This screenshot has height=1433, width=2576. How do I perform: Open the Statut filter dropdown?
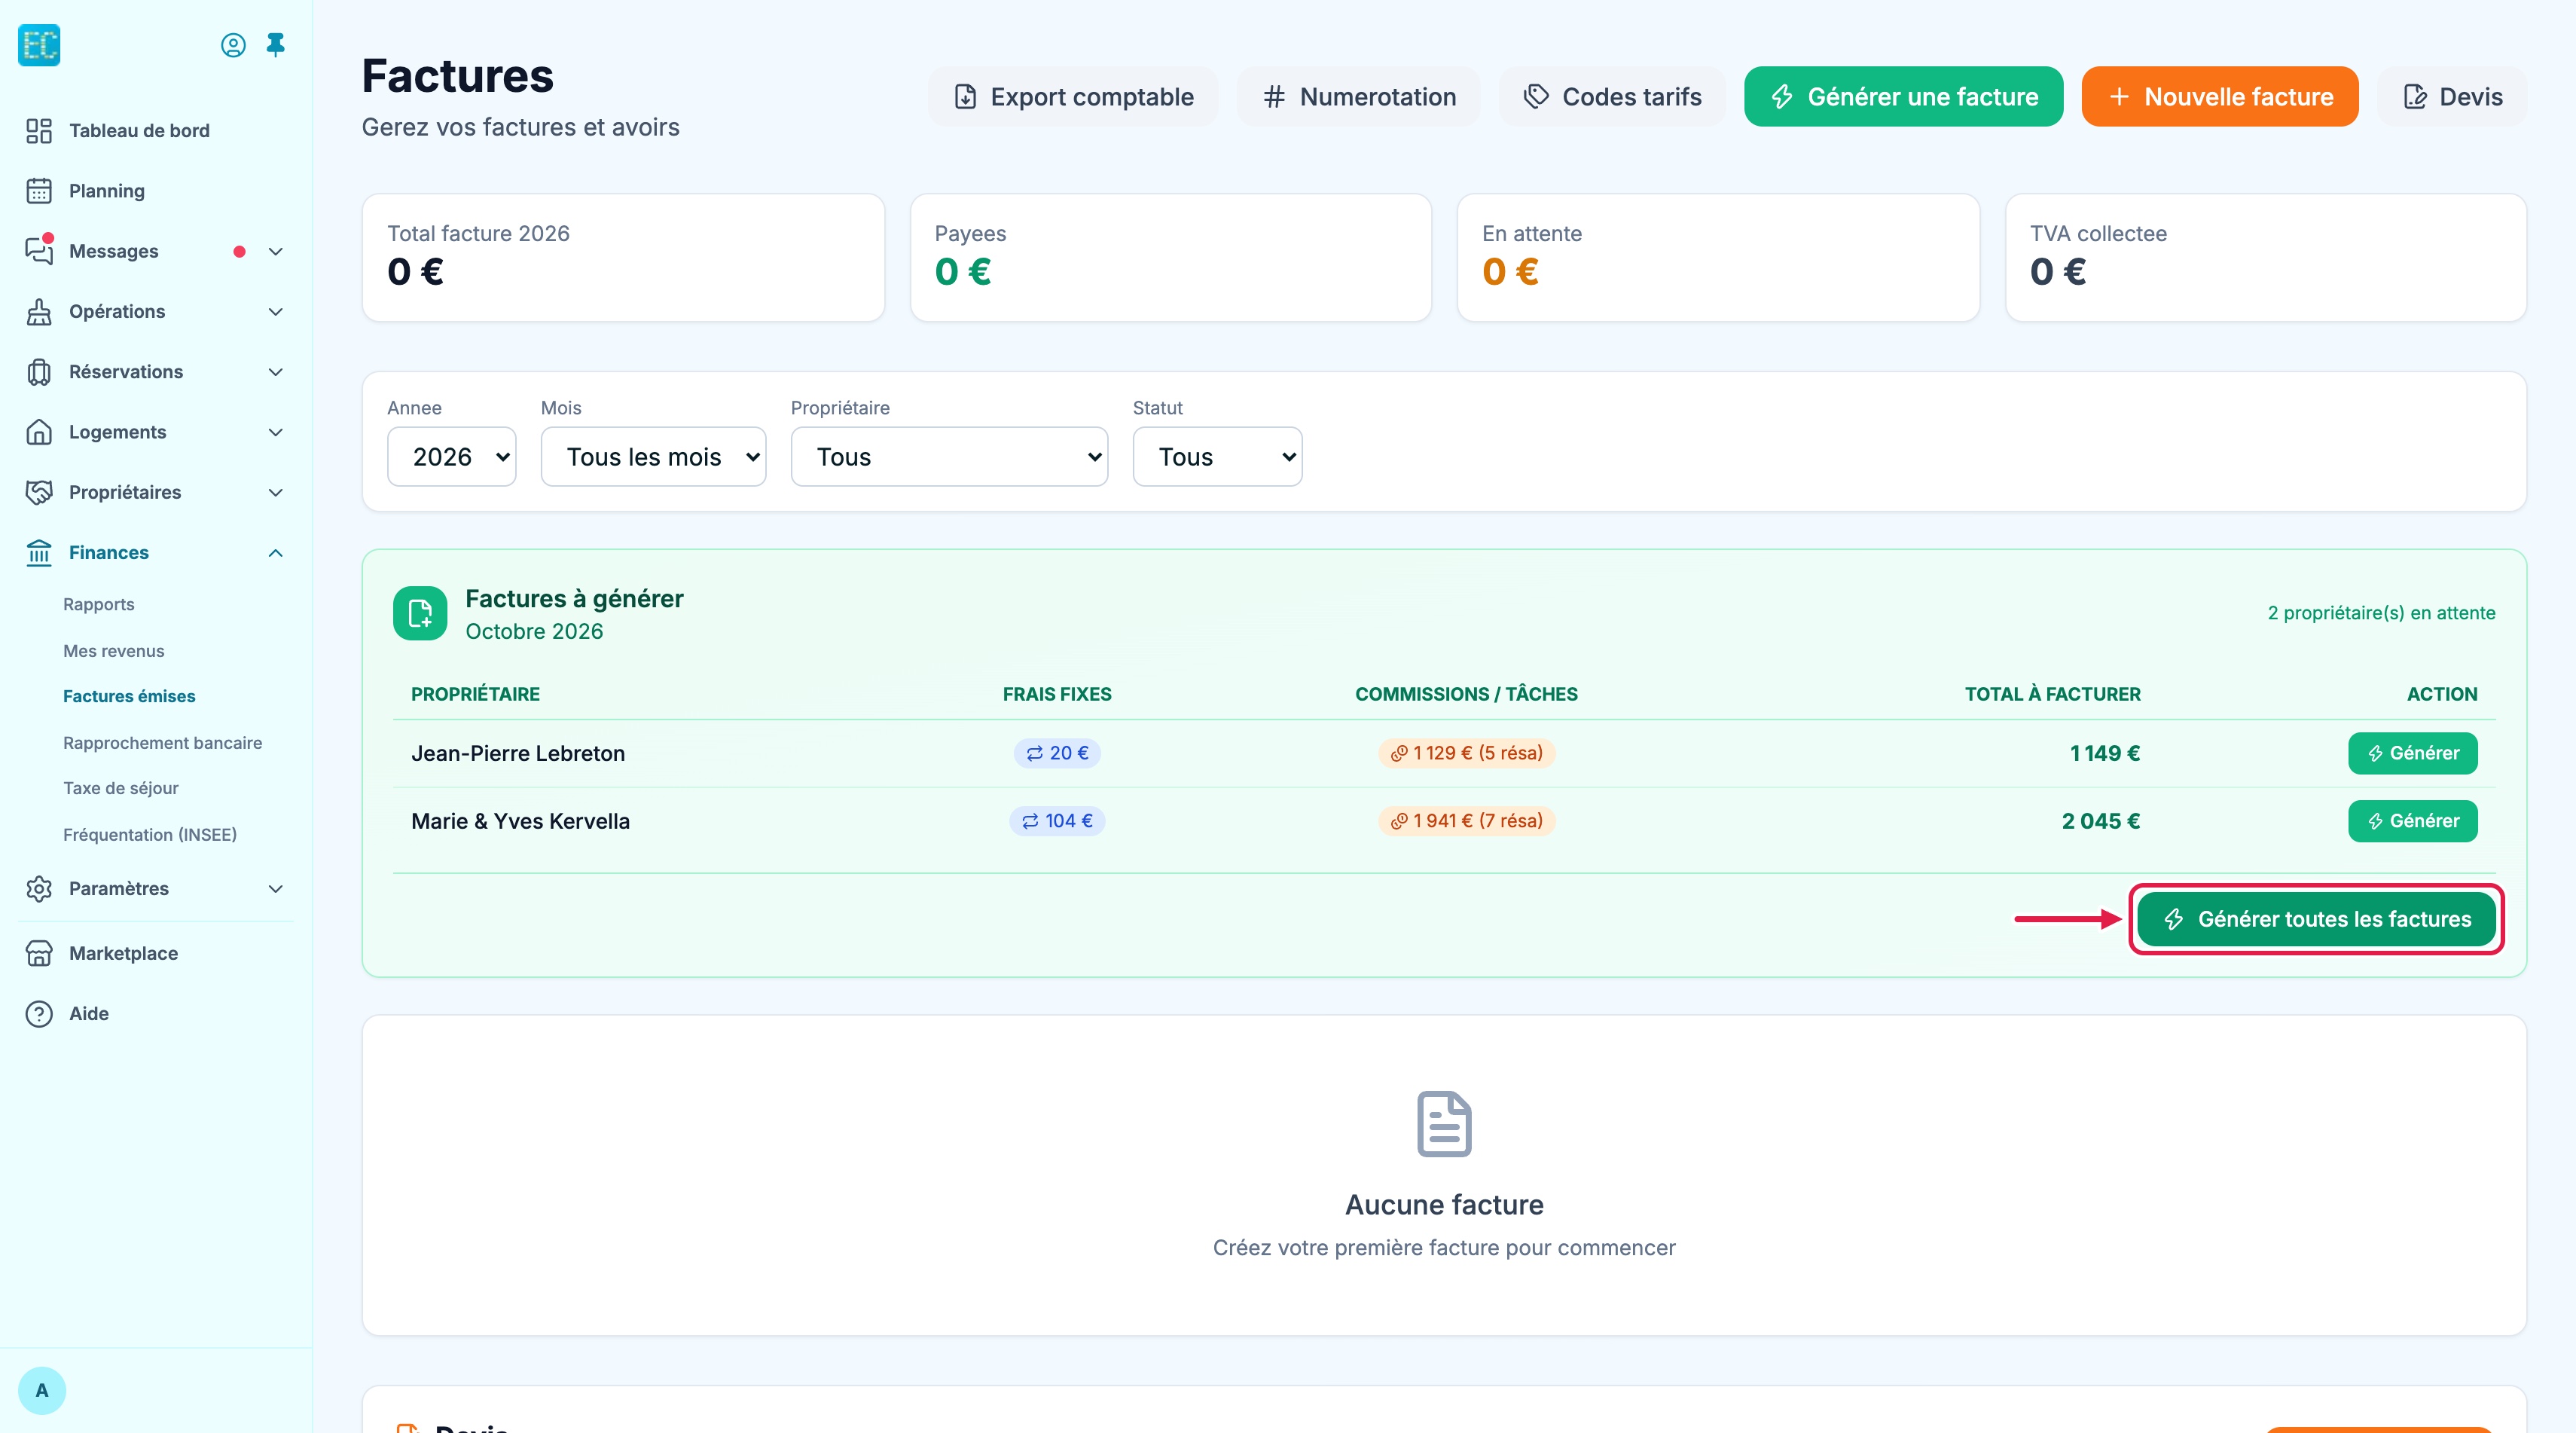(x=1217, y=457)
